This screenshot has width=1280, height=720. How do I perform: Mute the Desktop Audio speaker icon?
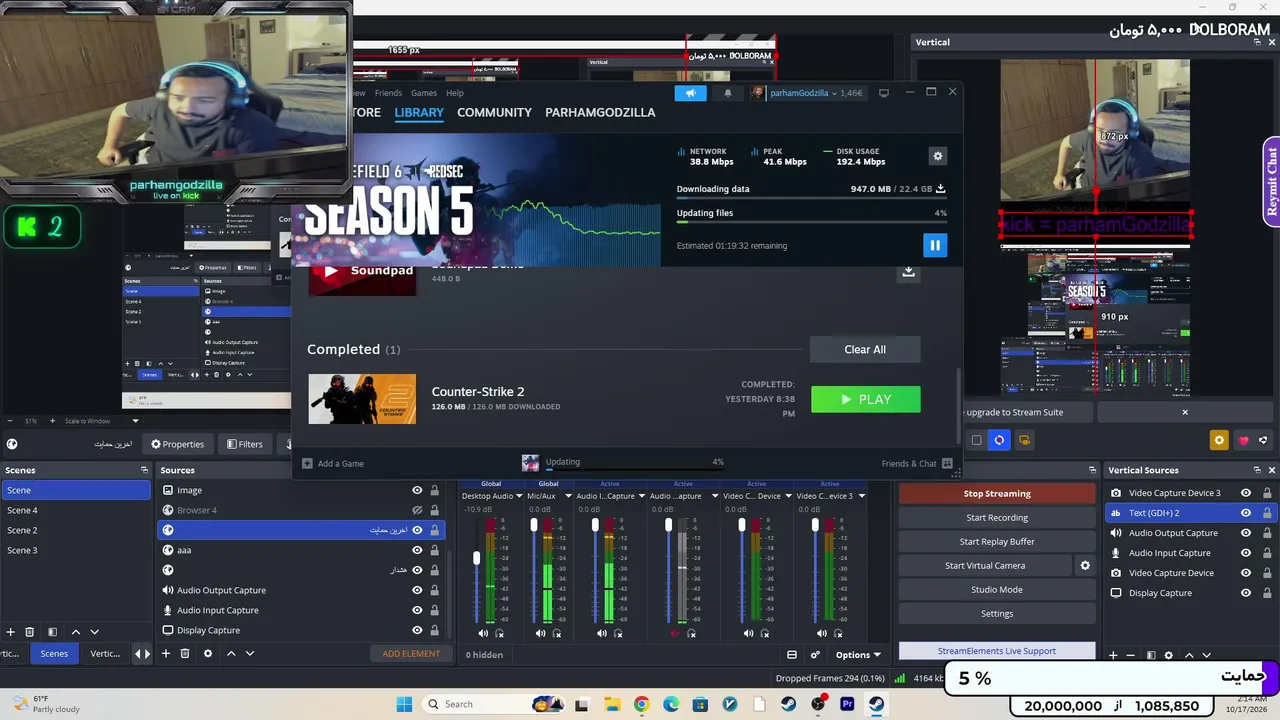pyautogui.click(x=483, y=633)
